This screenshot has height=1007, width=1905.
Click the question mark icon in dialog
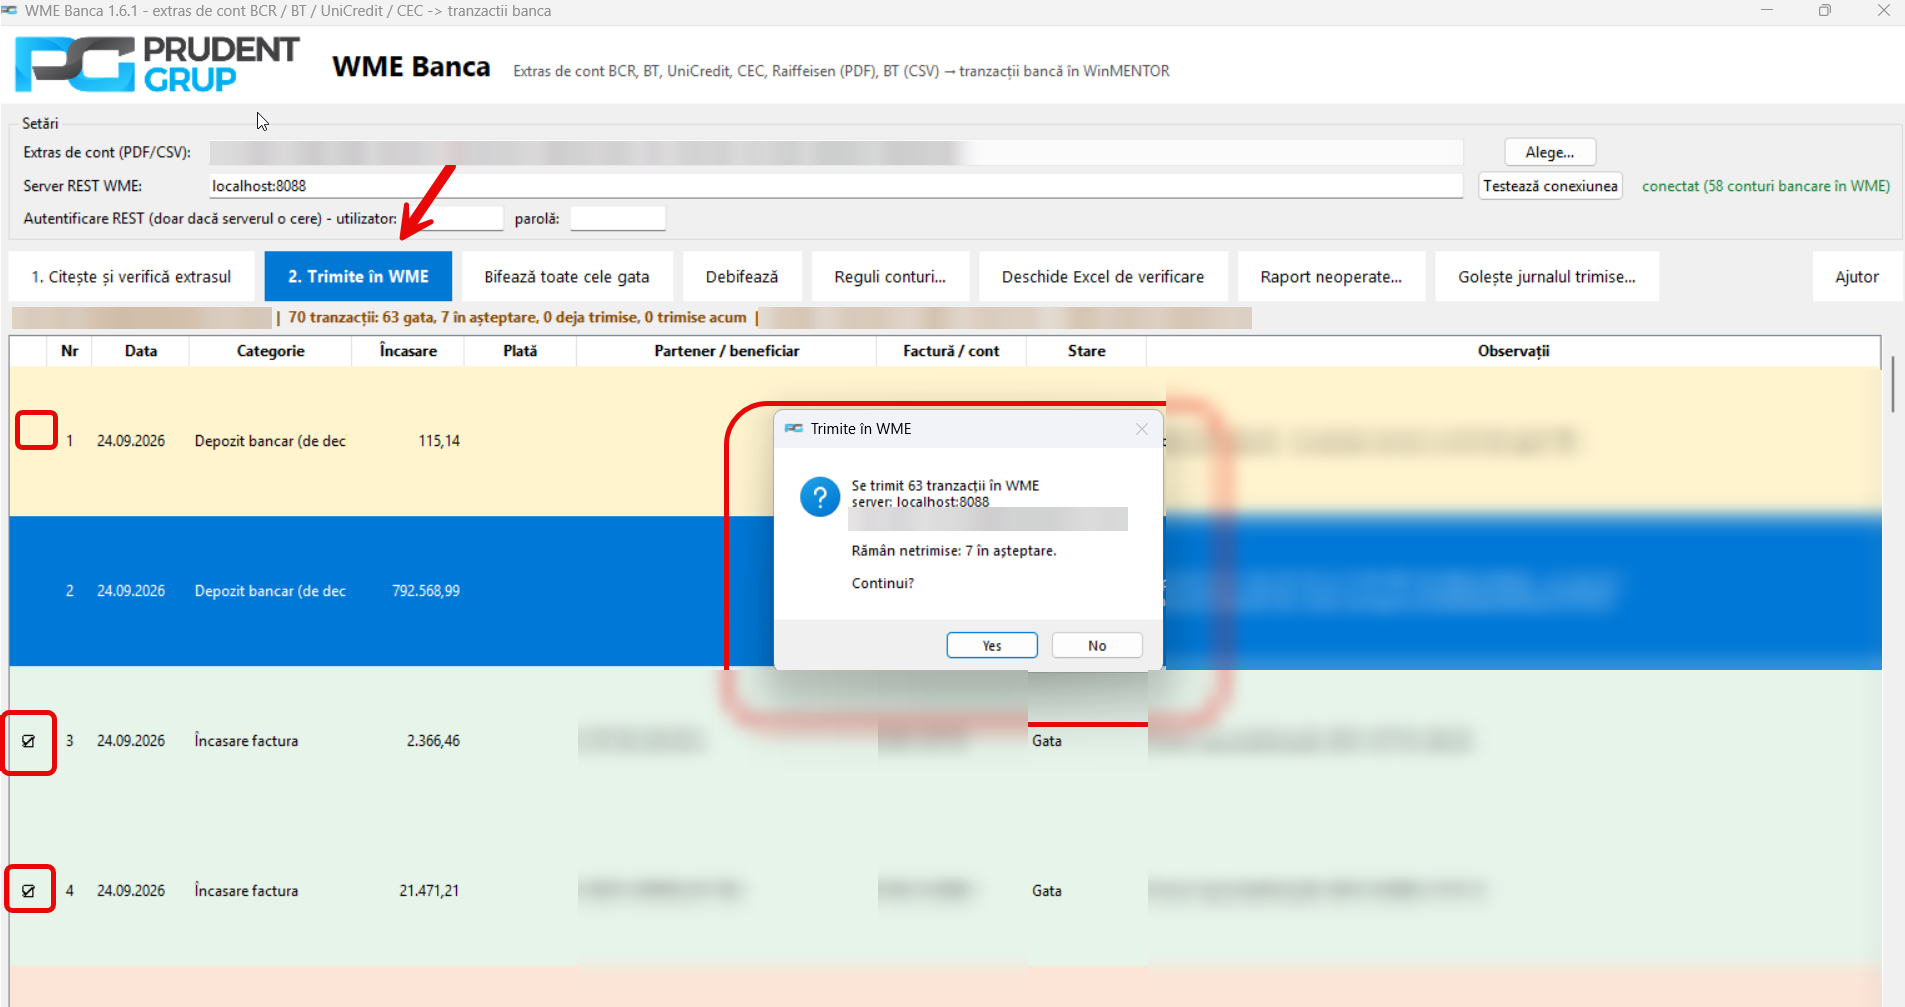click(820, 497)
